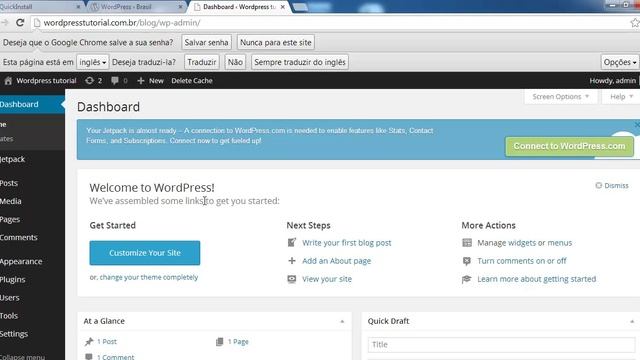Open the Settings sidebar menu
Screen dimensions: 640x360
(x=32, y=334)
